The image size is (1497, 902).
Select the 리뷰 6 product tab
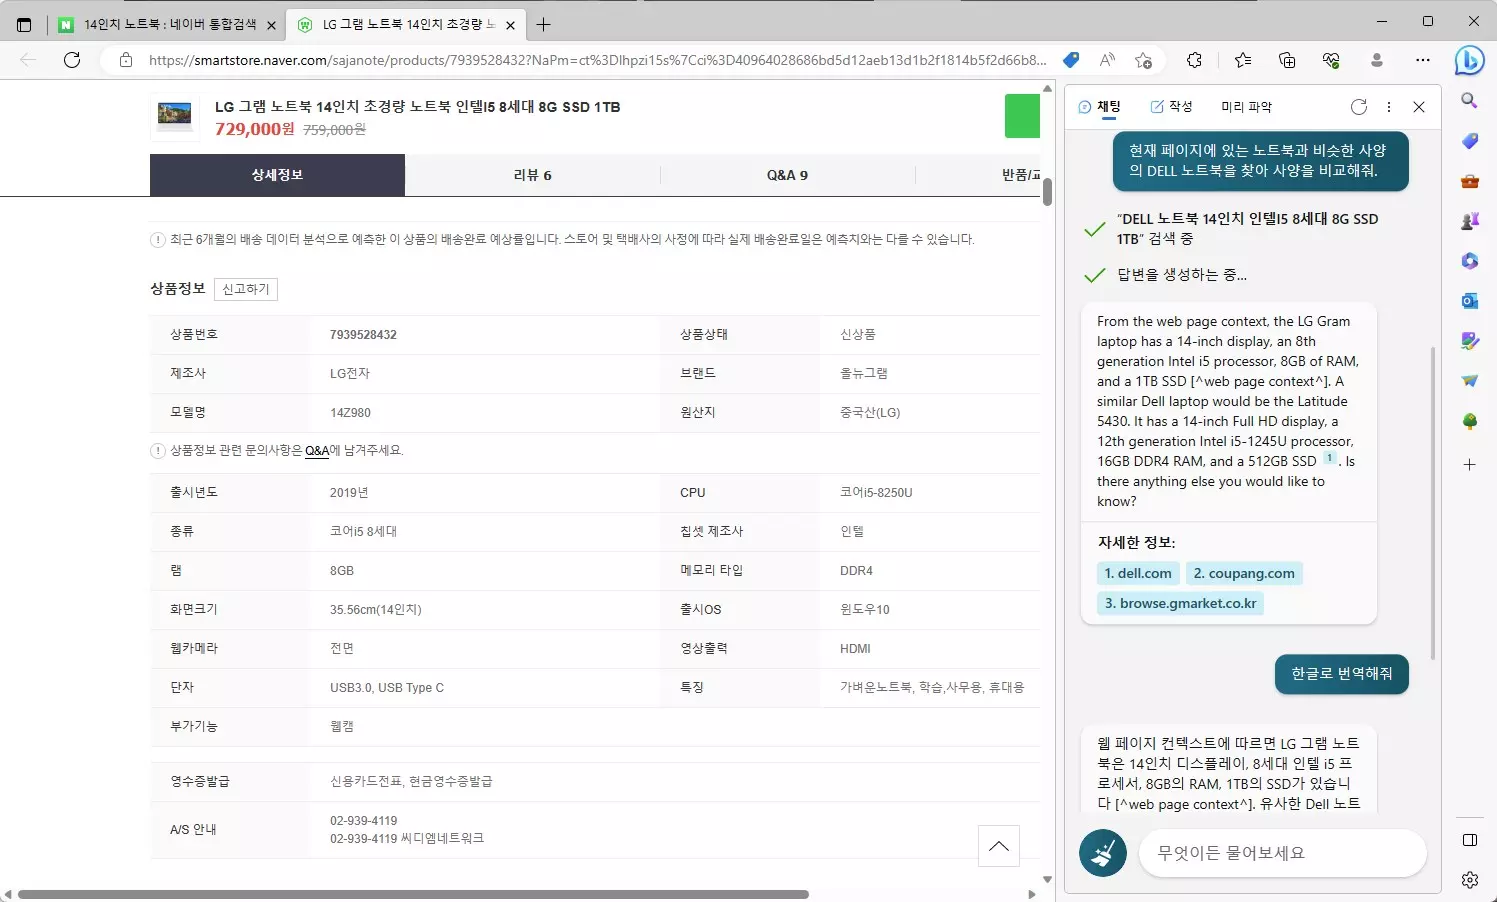[532, 175]
